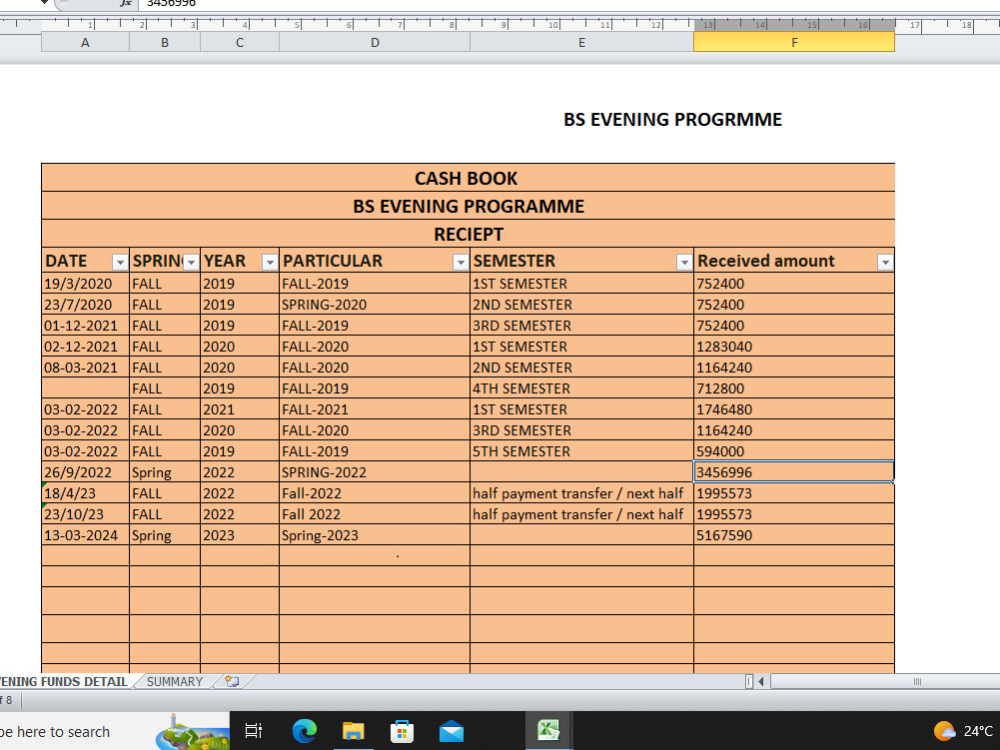Select the SPRING-2022 particular cell
The height and width of the screenshot is (750, 1000).
[x=375, y=472]
